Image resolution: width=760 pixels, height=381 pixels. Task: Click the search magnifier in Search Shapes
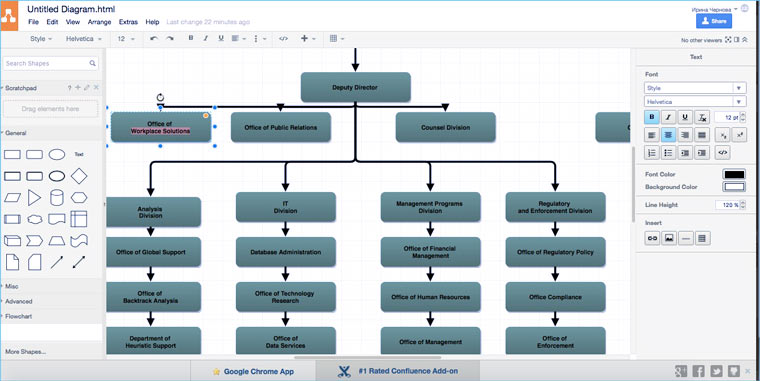point(92,64)
